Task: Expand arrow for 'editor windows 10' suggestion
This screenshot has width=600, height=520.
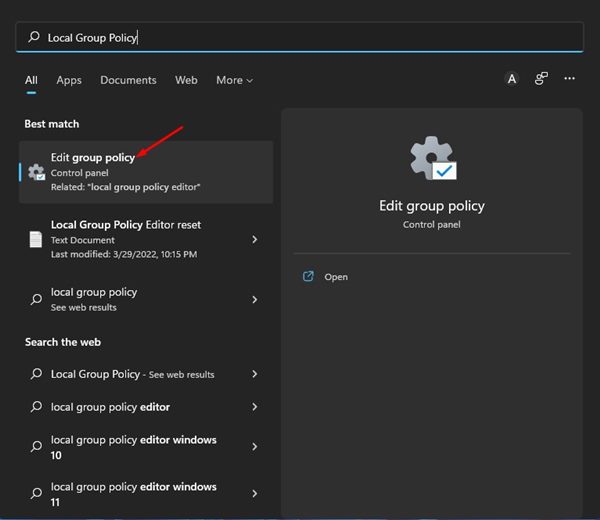Action: click(x=255, y=447)
